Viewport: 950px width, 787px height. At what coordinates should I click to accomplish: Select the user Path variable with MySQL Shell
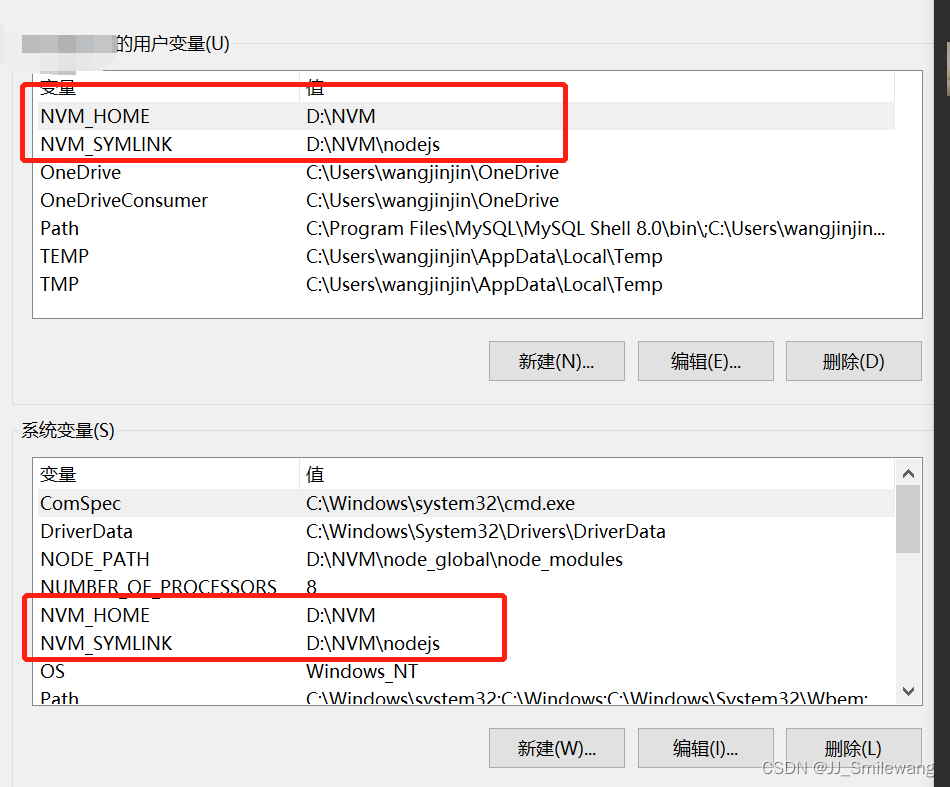point(60,228)
